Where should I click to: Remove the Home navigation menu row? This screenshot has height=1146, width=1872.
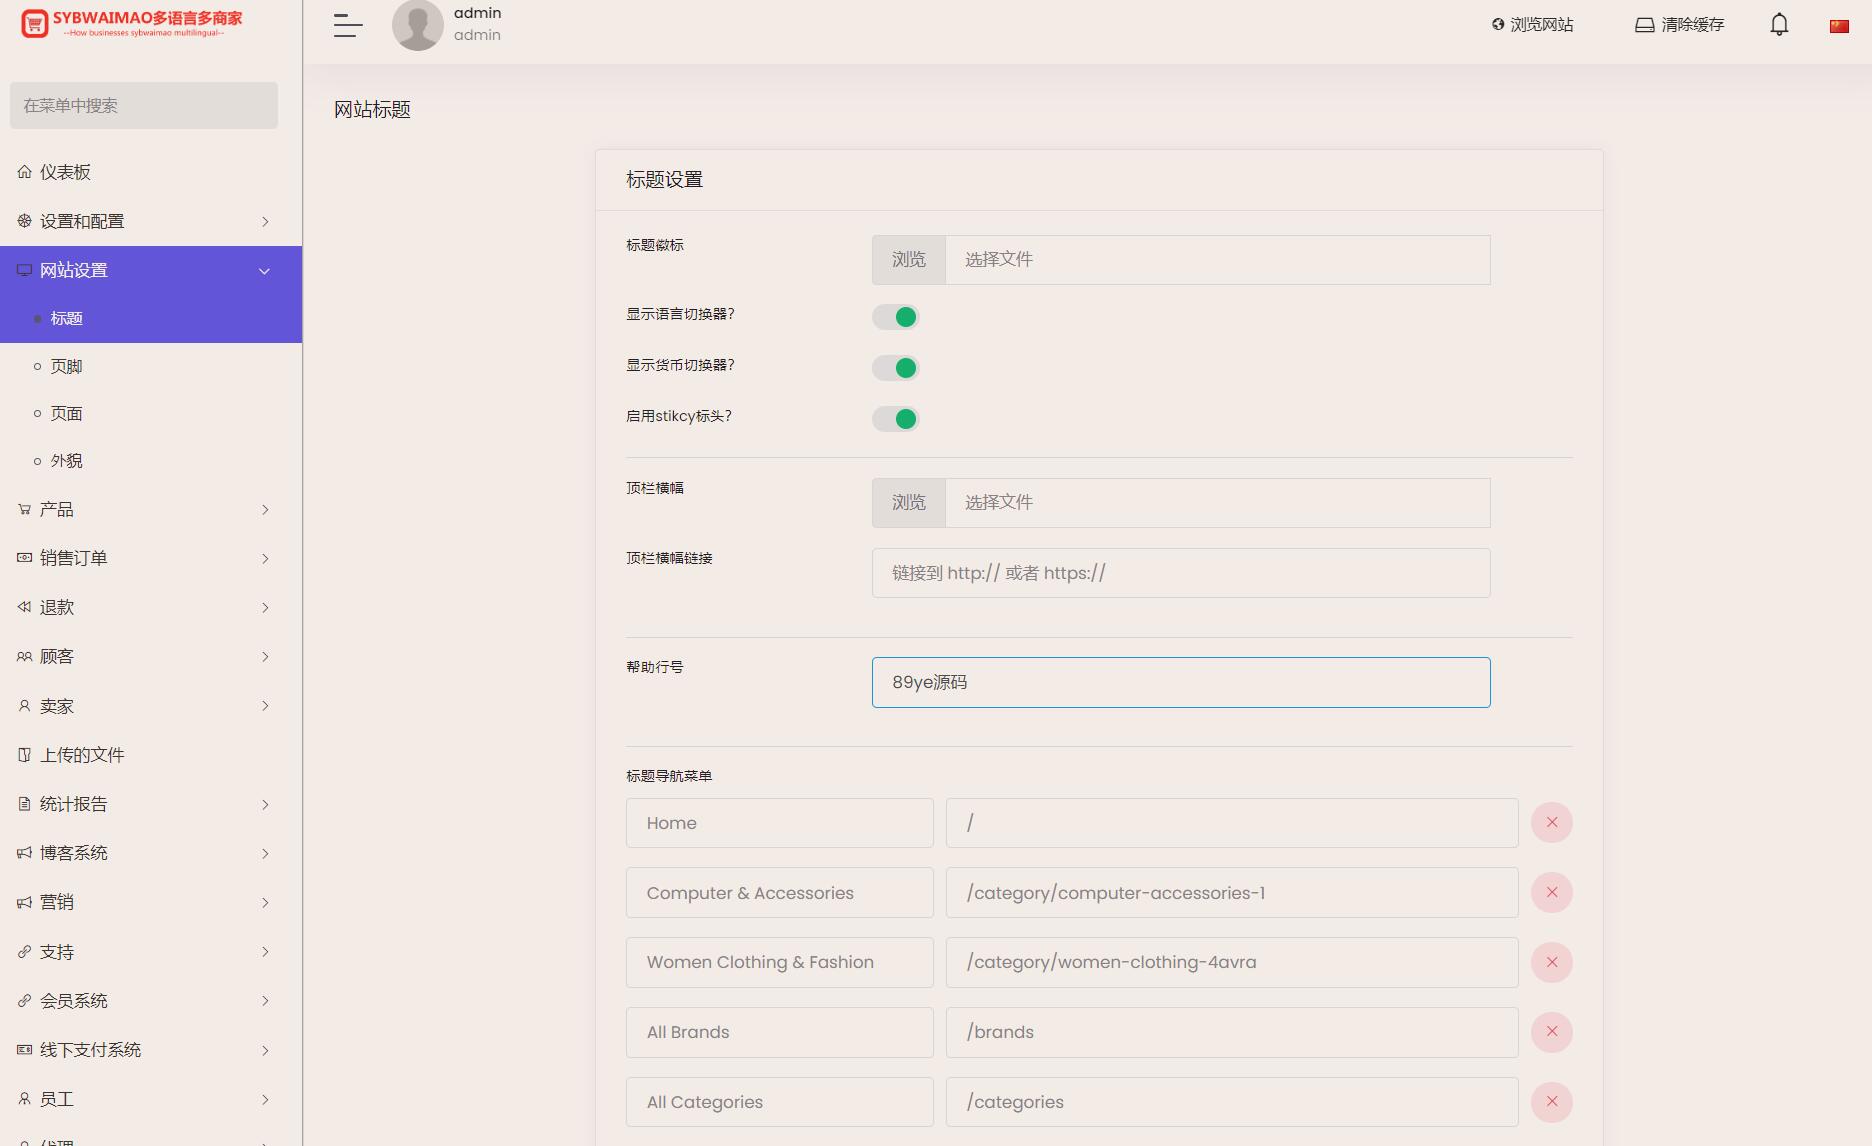click(1551, 823)
